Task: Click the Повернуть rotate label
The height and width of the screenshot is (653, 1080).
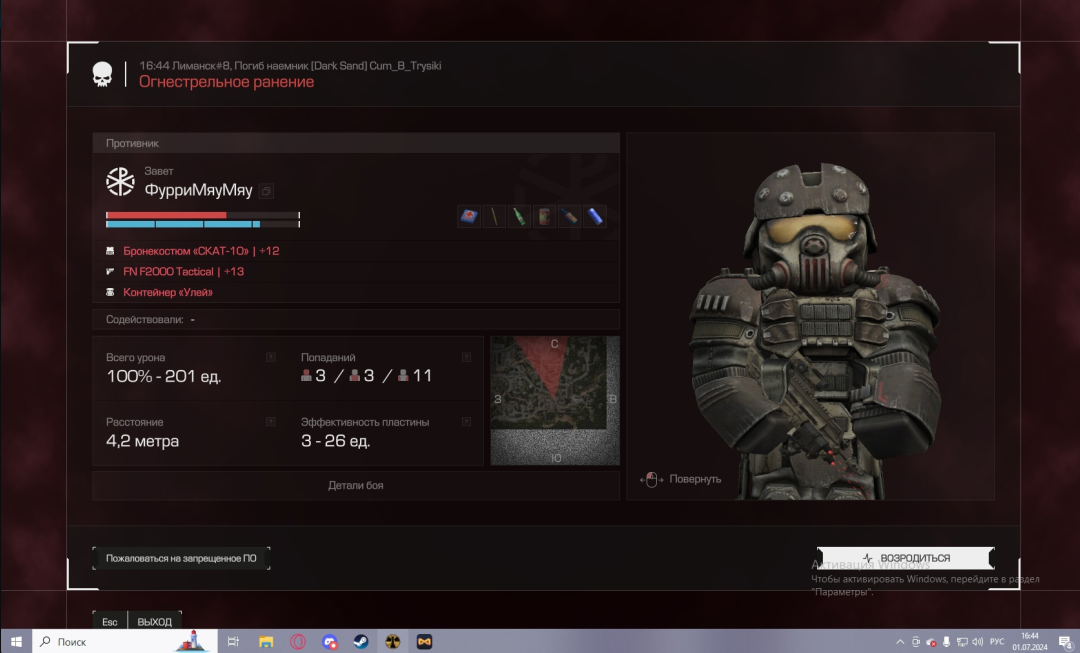Action: coord(695,479)
